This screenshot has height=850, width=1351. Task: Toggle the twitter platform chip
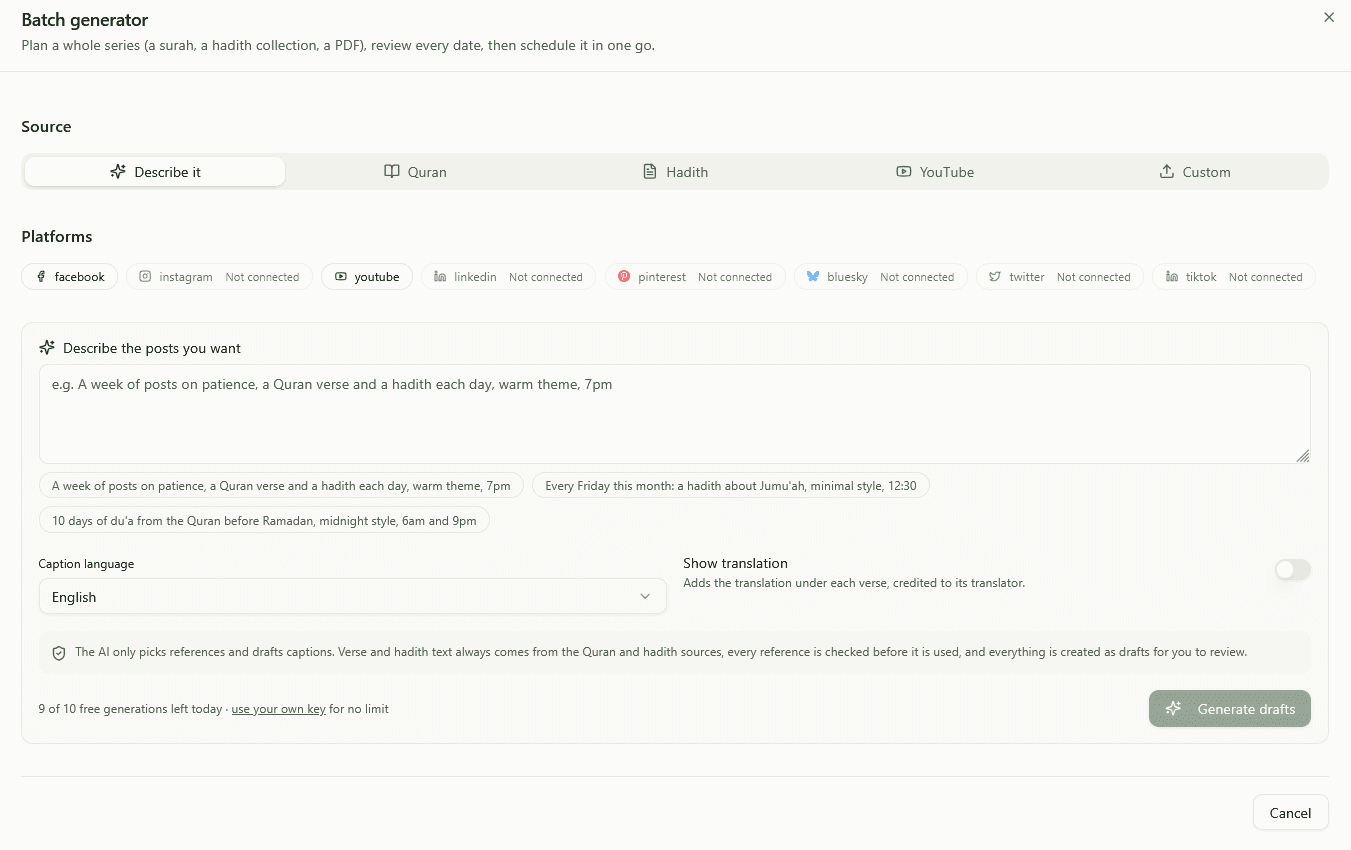pos(1060,277)
